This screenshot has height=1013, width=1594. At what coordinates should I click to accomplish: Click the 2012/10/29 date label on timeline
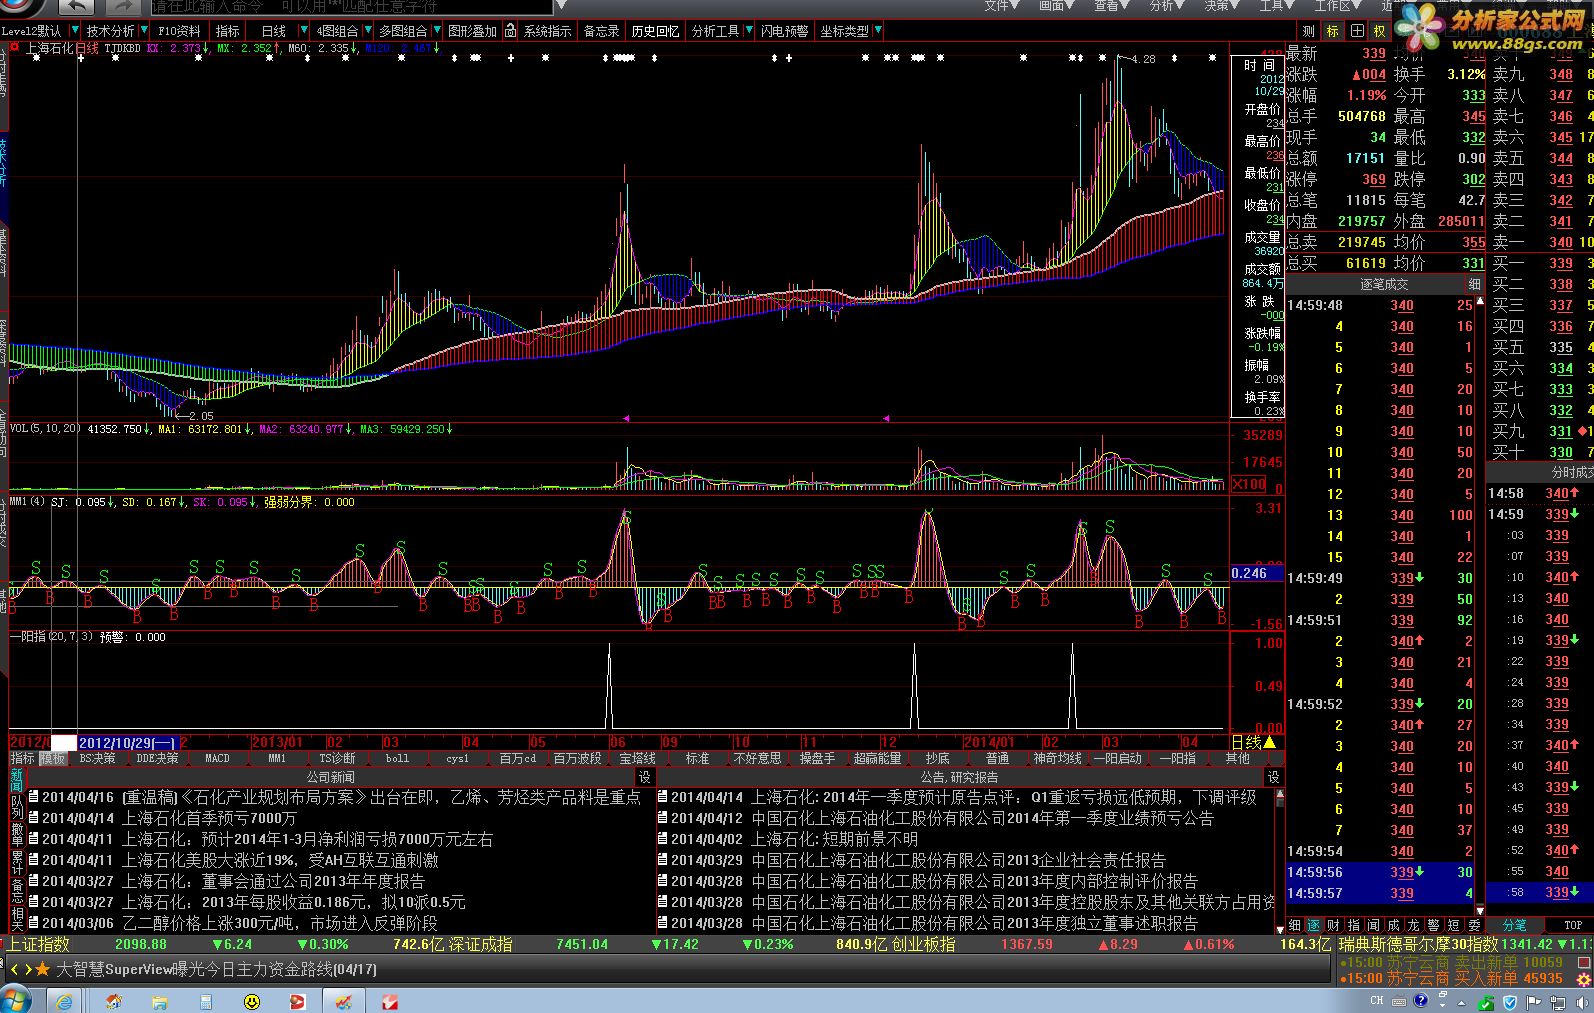(x=128, y=742)
